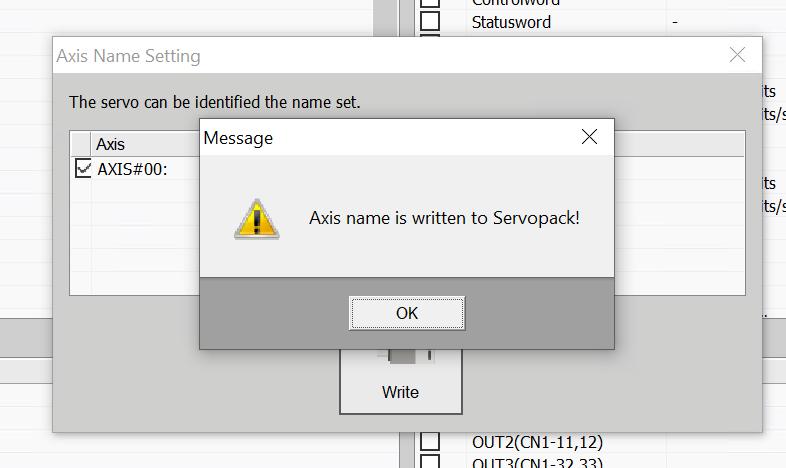The image size is (786, 468).
Task: Select the OUT3(CN1-32,33) list entry
Action: tap(537, 461)
